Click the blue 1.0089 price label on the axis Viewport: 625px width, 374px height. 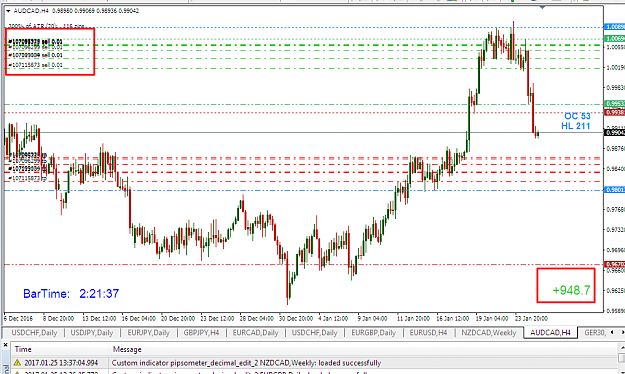615,27
